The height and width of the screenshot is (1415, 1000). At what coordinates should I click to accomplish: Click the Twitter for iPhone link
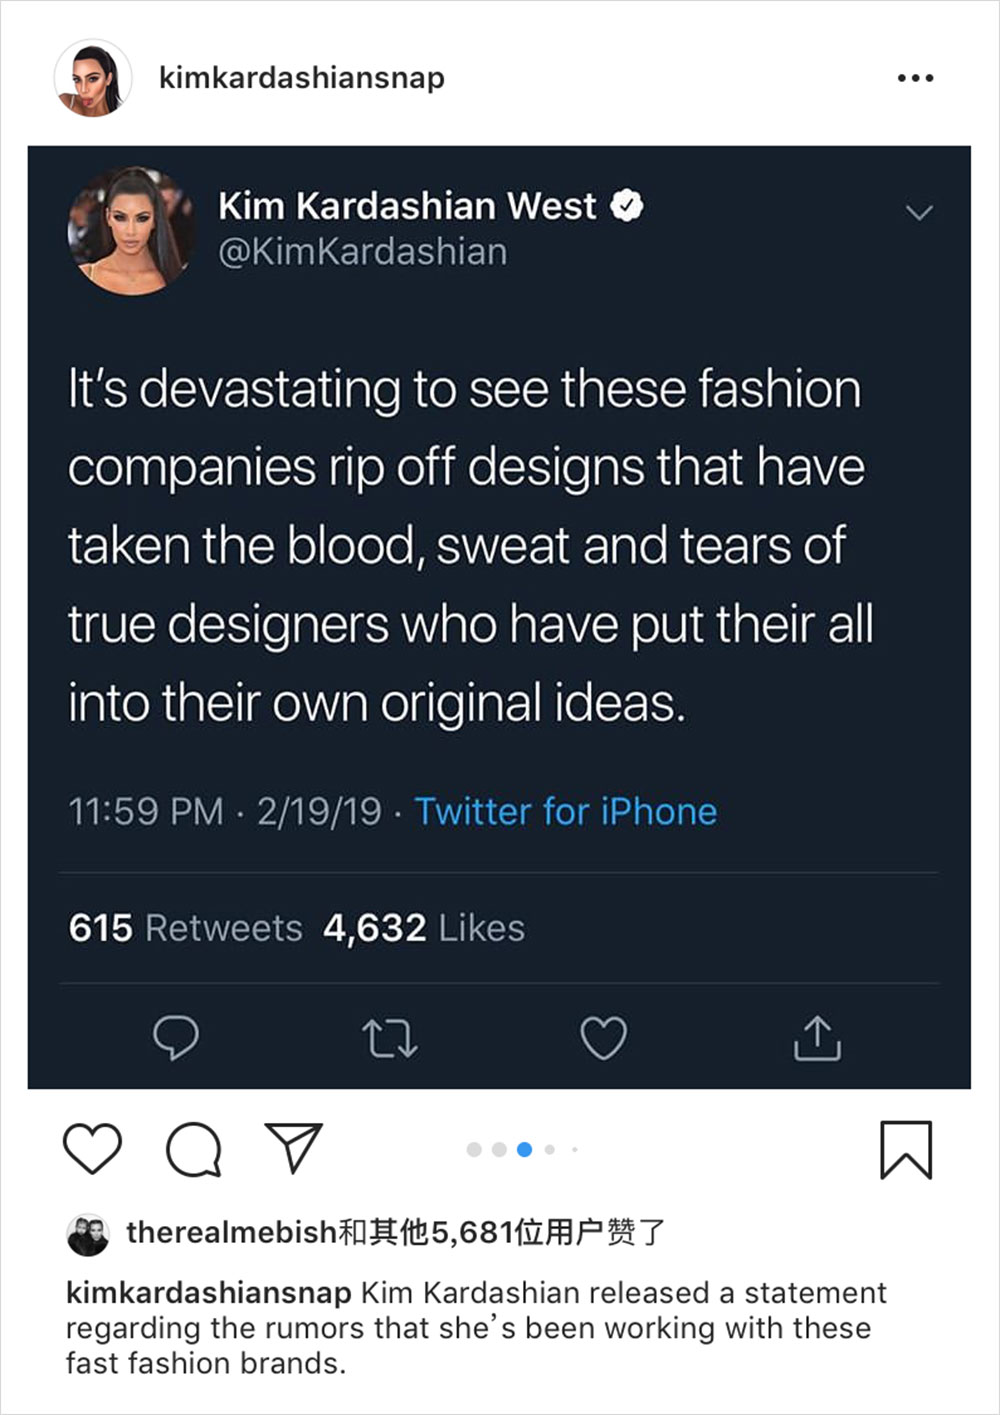(x=565, y=811)
